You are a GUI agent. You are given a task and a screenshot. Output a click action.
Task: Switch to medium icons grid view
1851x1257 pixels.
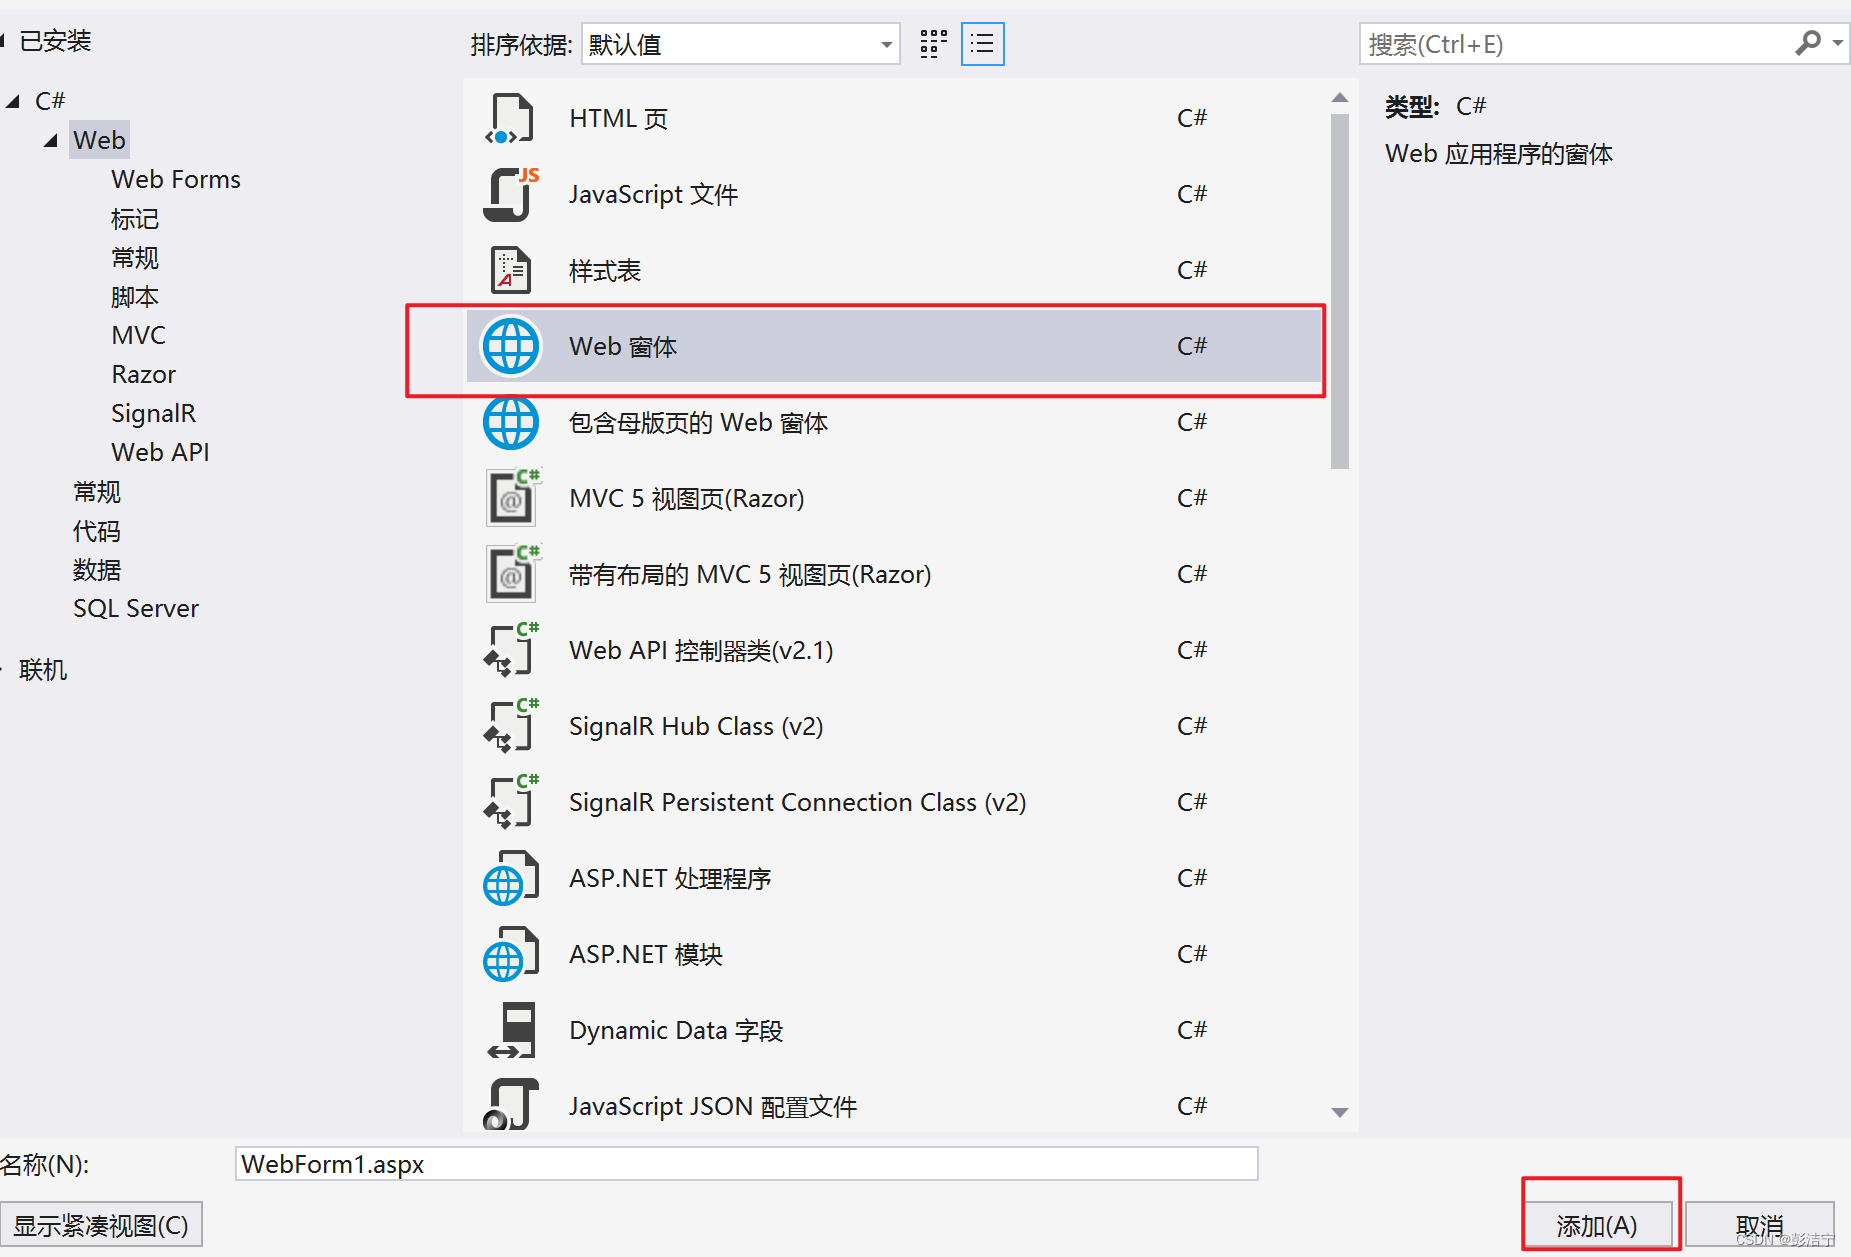pyautogui.click(x=933, y=44)
